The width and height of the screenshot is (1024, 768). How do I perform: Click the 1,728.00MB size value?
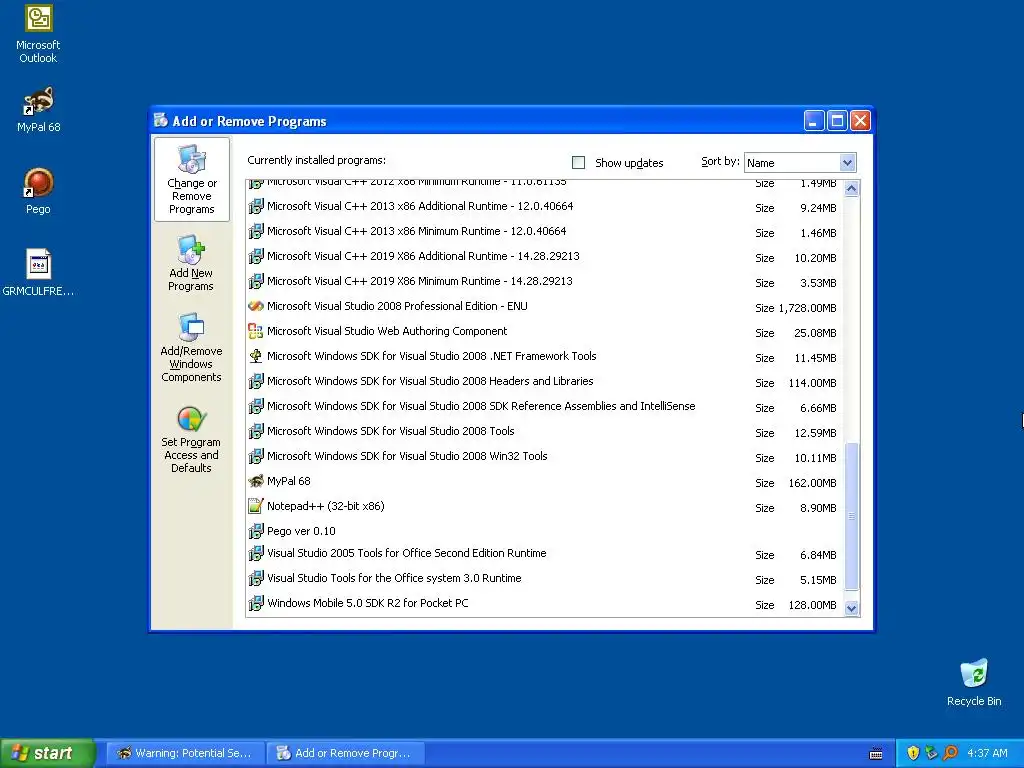click(x=807, y=308)
